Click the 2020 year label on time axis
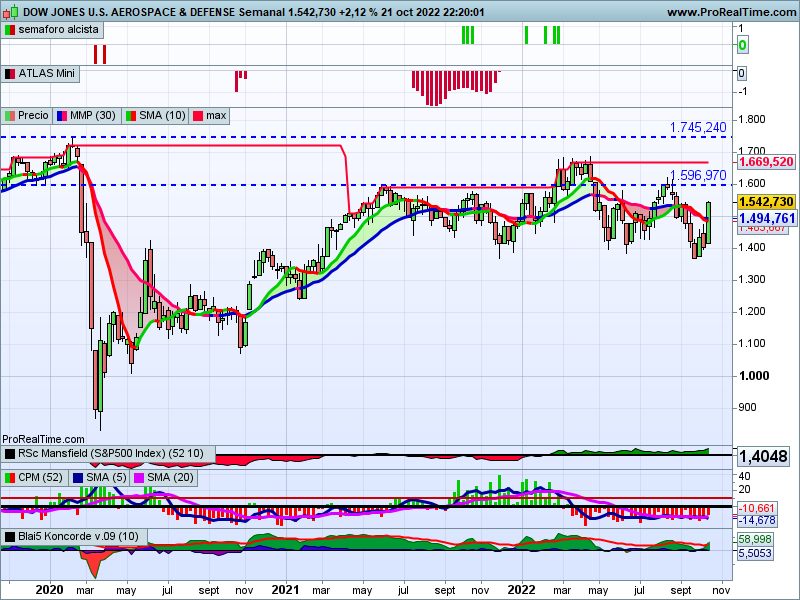 click(x=49, y=590)
